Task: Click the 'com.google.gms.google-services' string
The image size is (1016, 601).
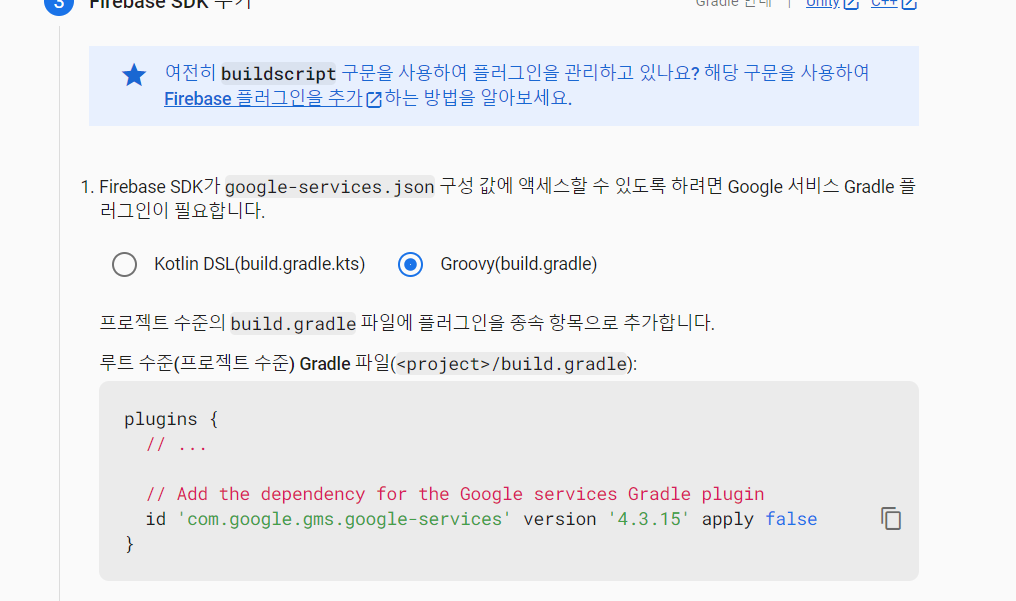Action: [x=344, y=519]
